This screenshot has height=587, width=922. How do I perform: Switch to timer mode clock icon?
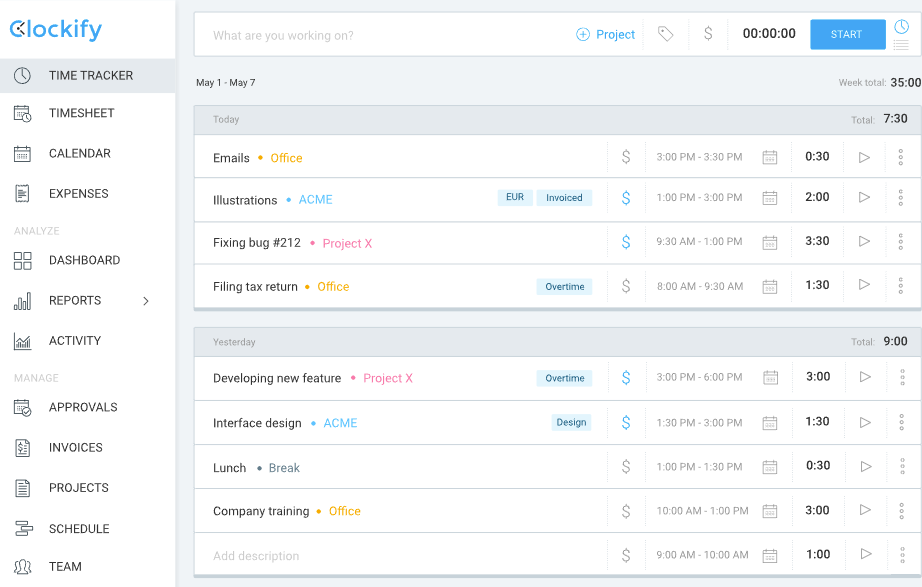901,27
